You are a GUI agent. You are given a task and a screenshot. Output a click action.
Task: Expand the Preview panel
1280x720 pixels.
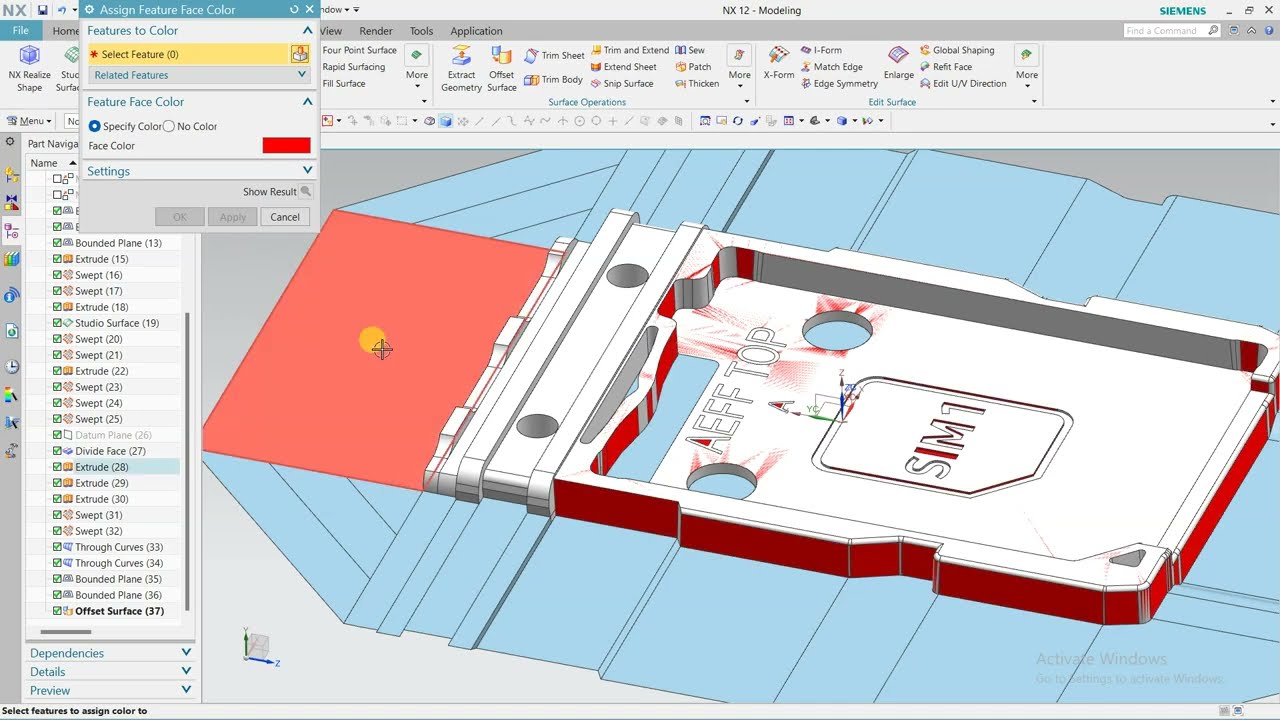pyautogui.click(x=186, y=690)
